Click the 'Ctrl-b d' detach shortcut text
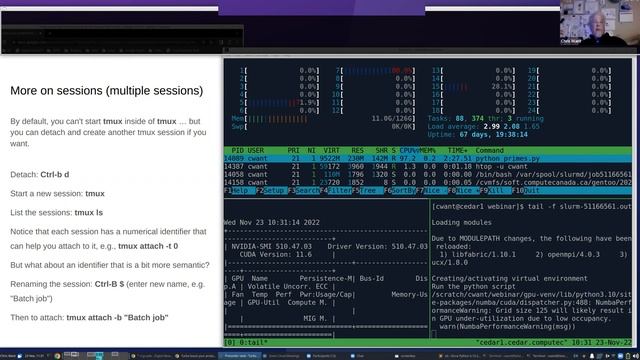 [55, 175]
